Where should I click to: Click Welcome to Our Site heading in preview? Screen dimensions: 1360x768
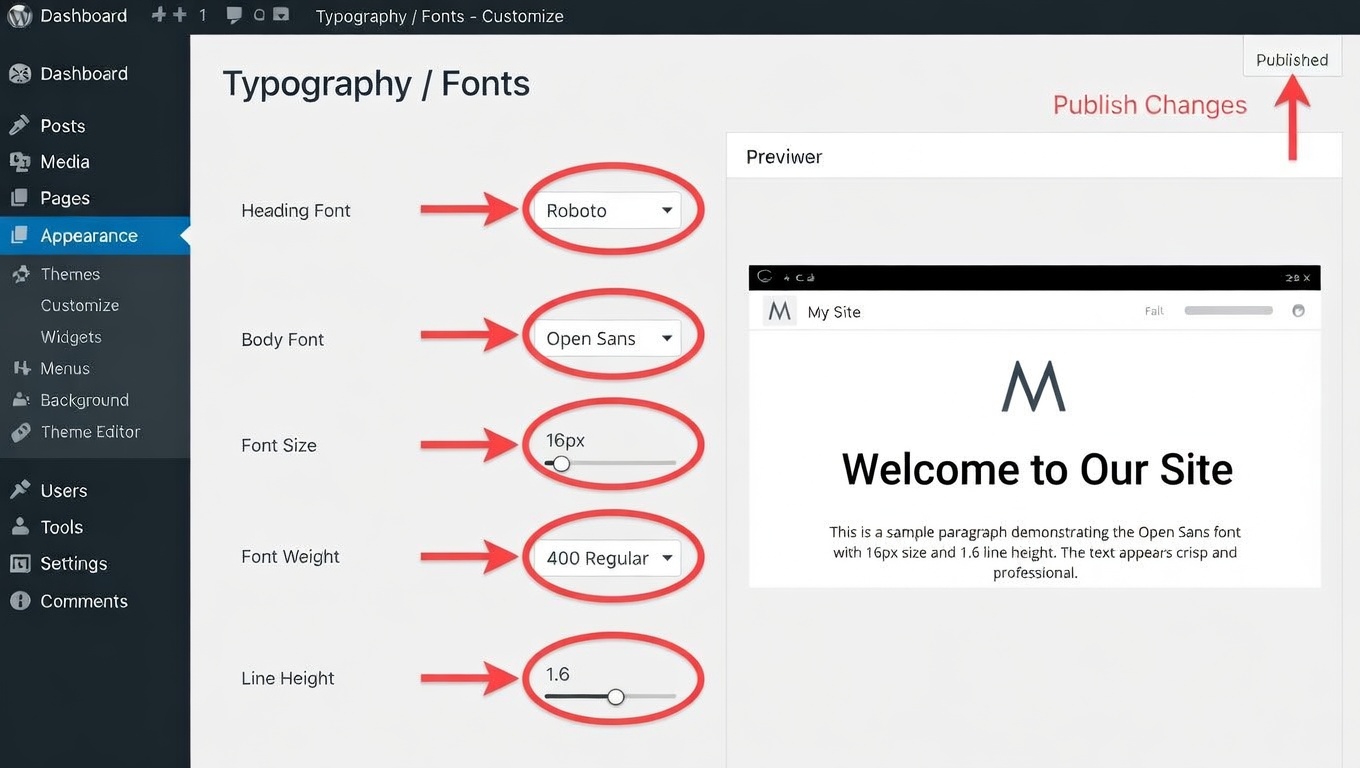tap(1037, 469)
